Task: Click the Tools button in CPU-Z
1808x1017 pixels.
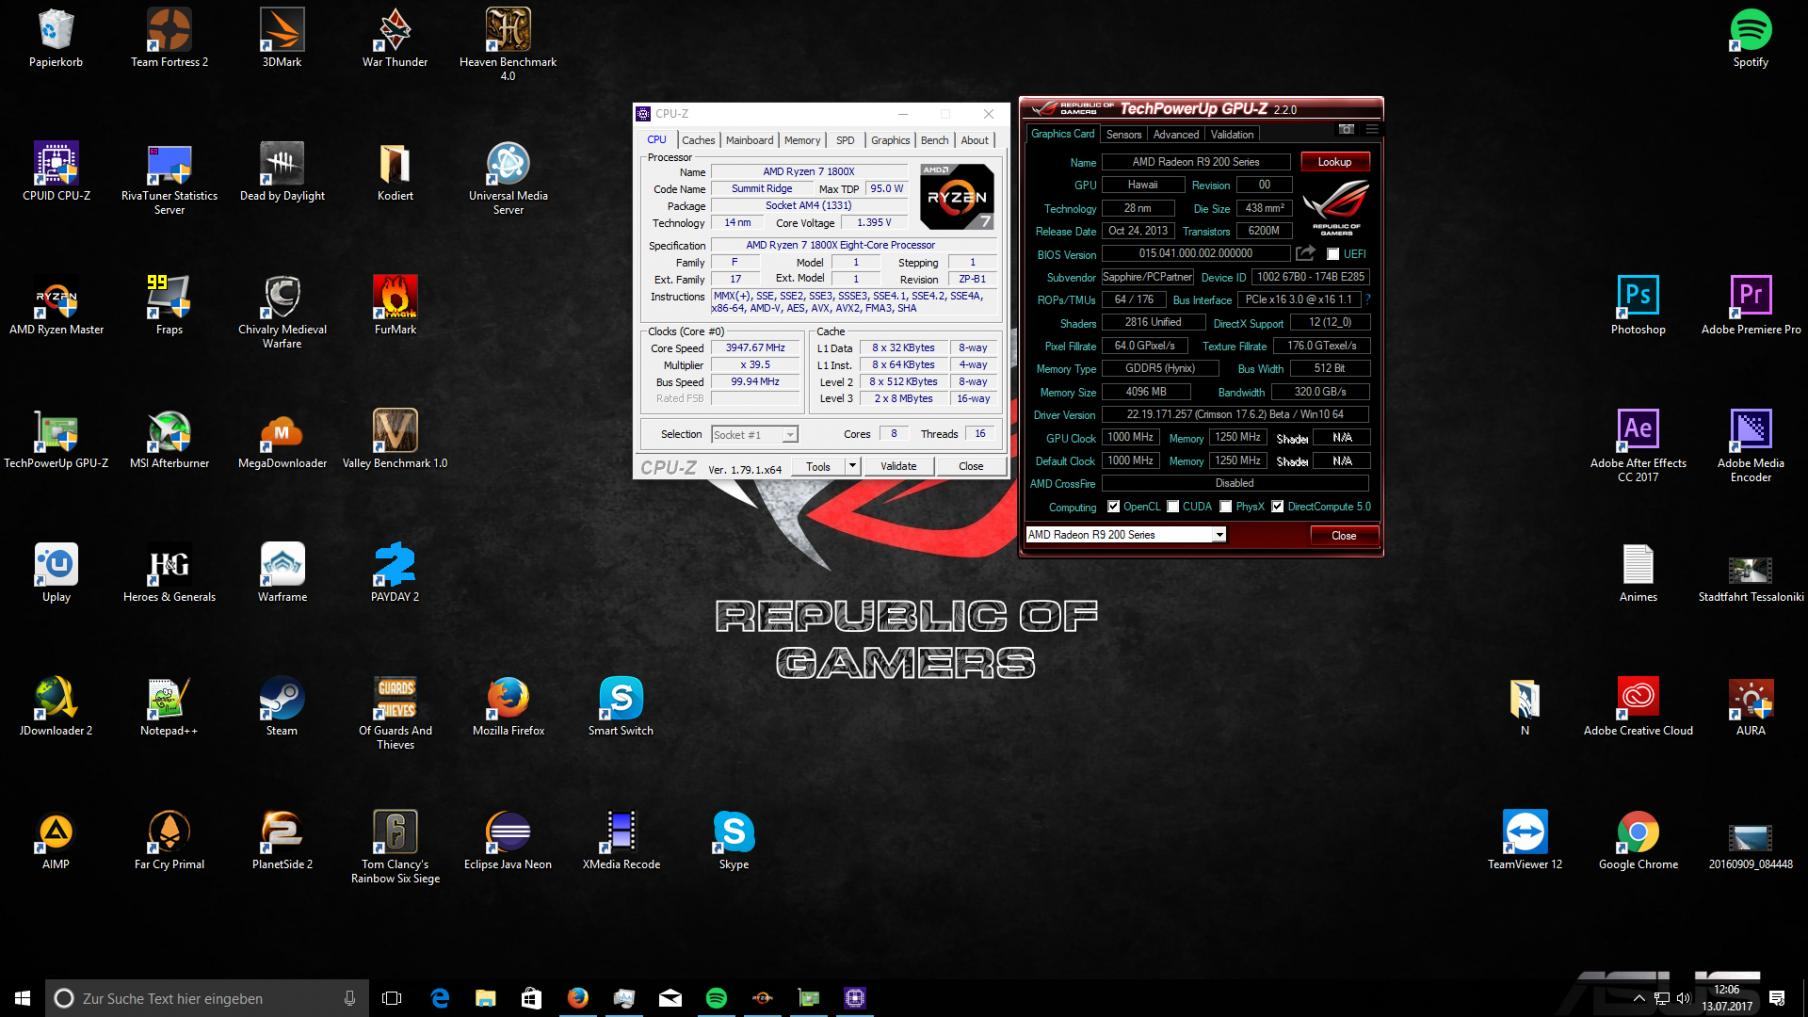Action: [x=818, y=466]
